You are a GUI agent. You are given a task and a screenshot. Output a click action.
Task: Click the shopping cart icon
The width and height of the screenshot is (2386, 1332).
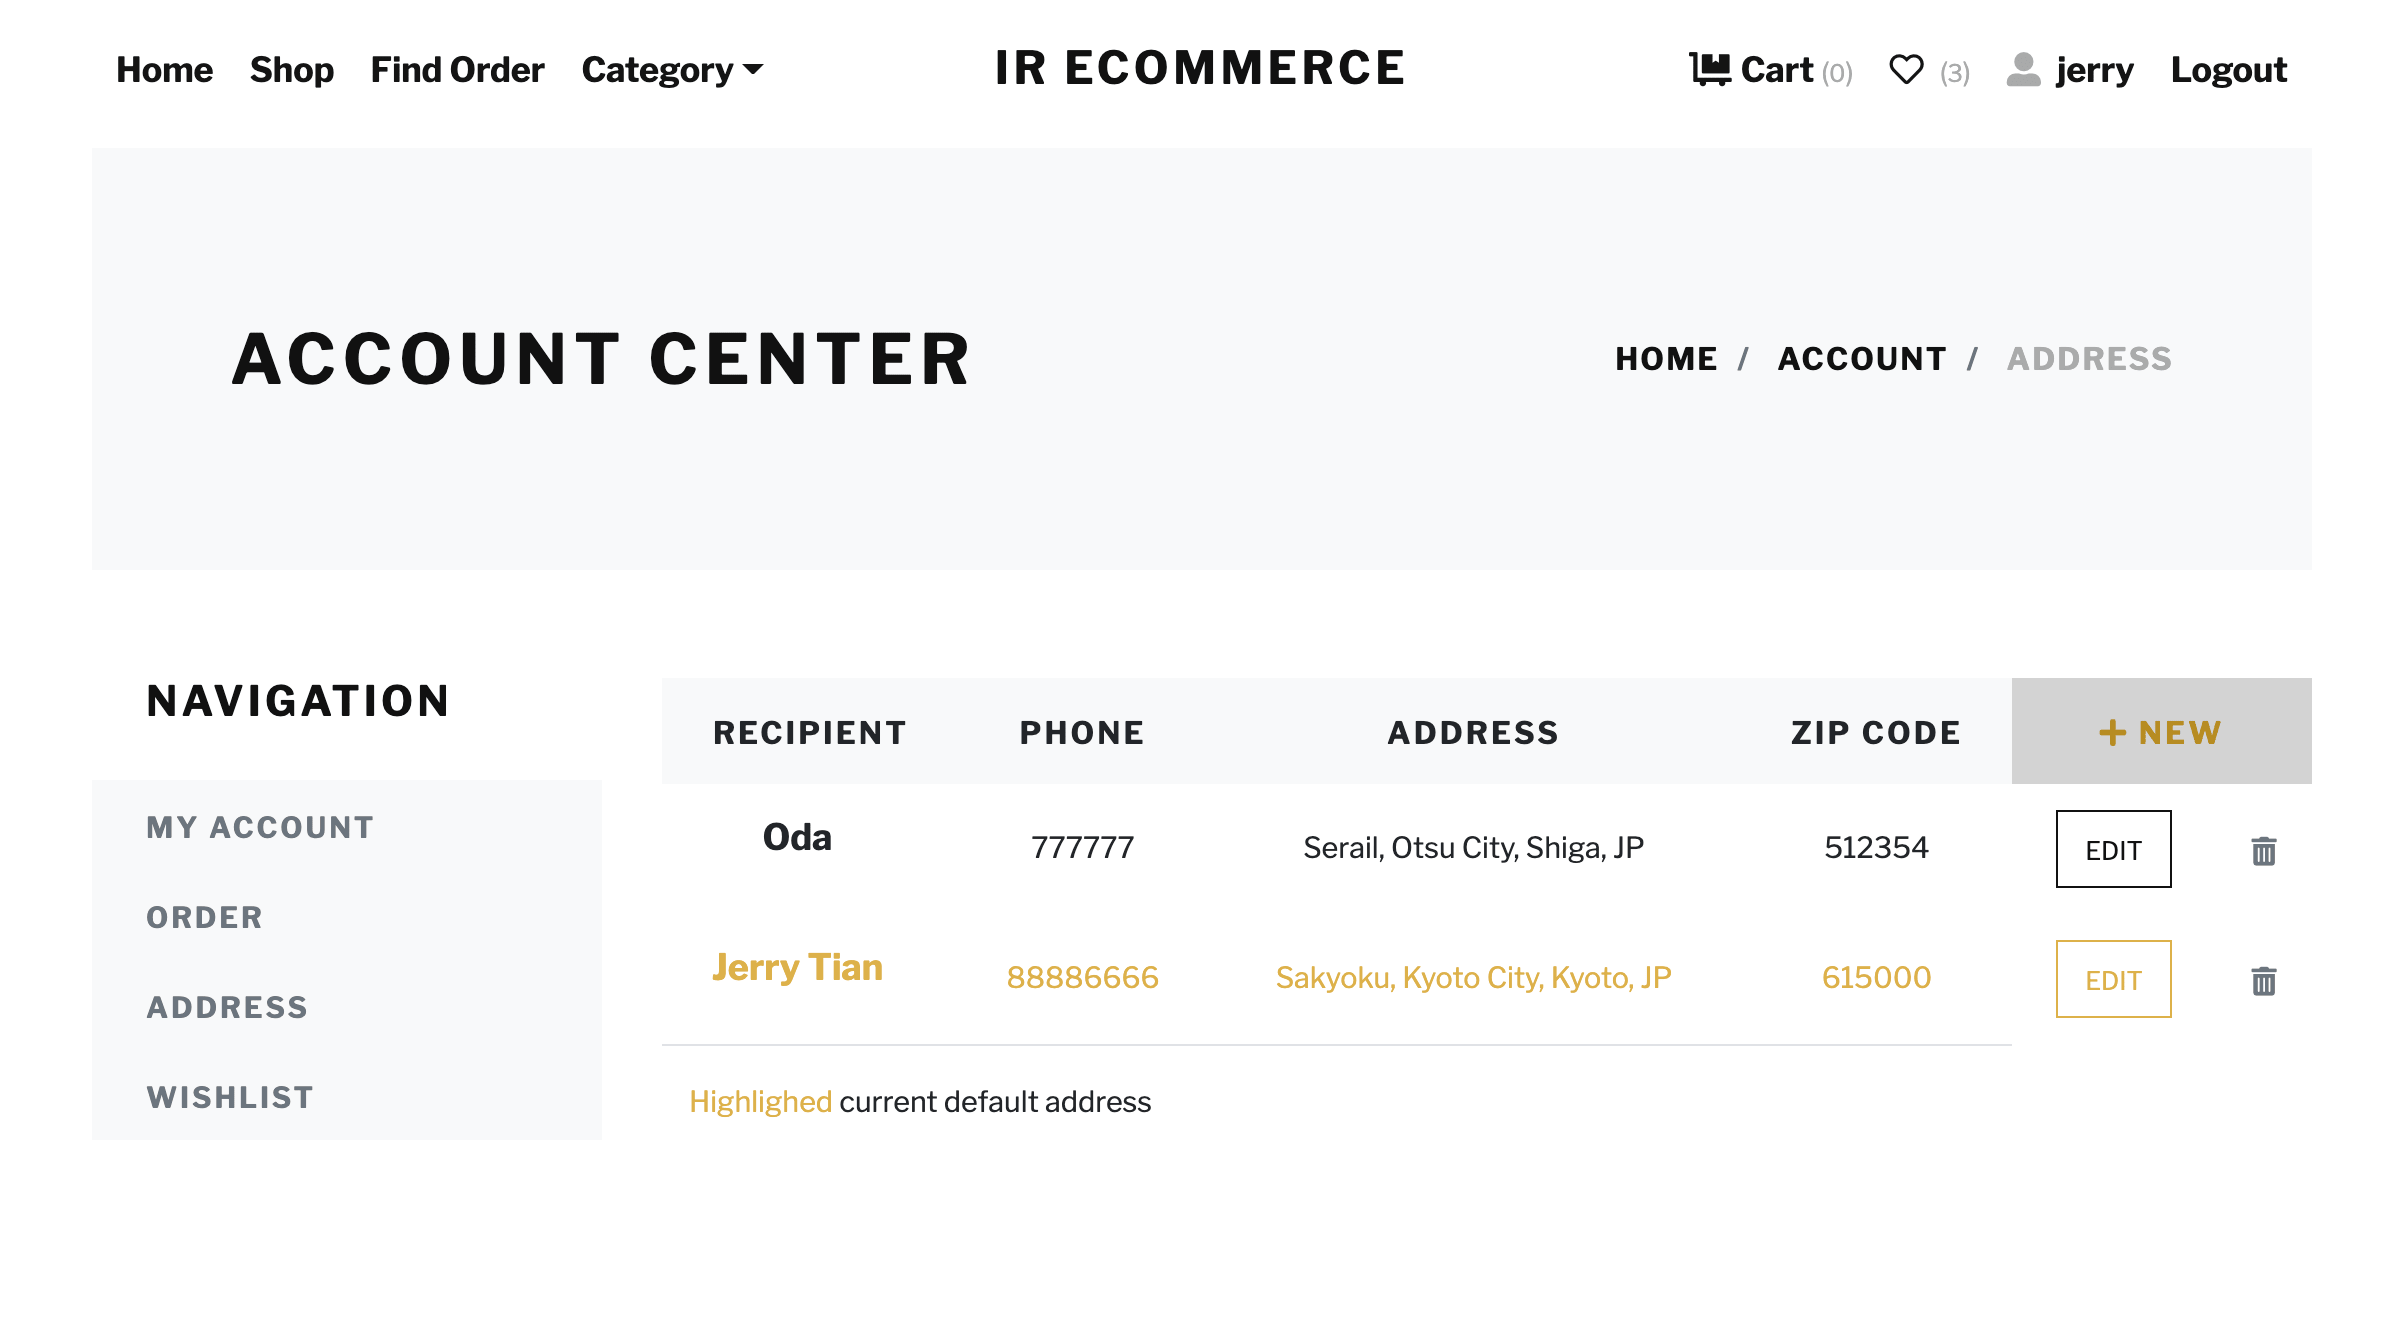1709,69
